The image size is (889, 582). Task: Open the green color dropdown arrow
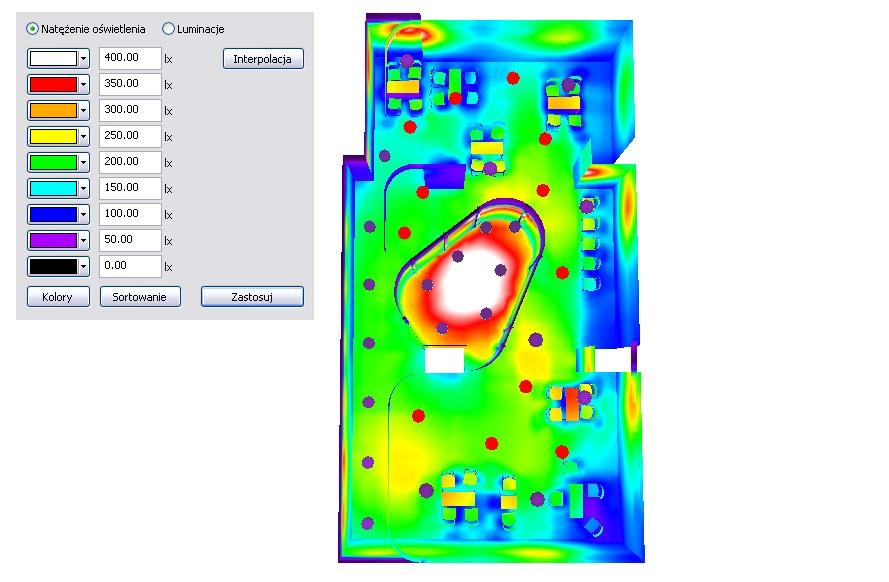[x=84, y=163]
